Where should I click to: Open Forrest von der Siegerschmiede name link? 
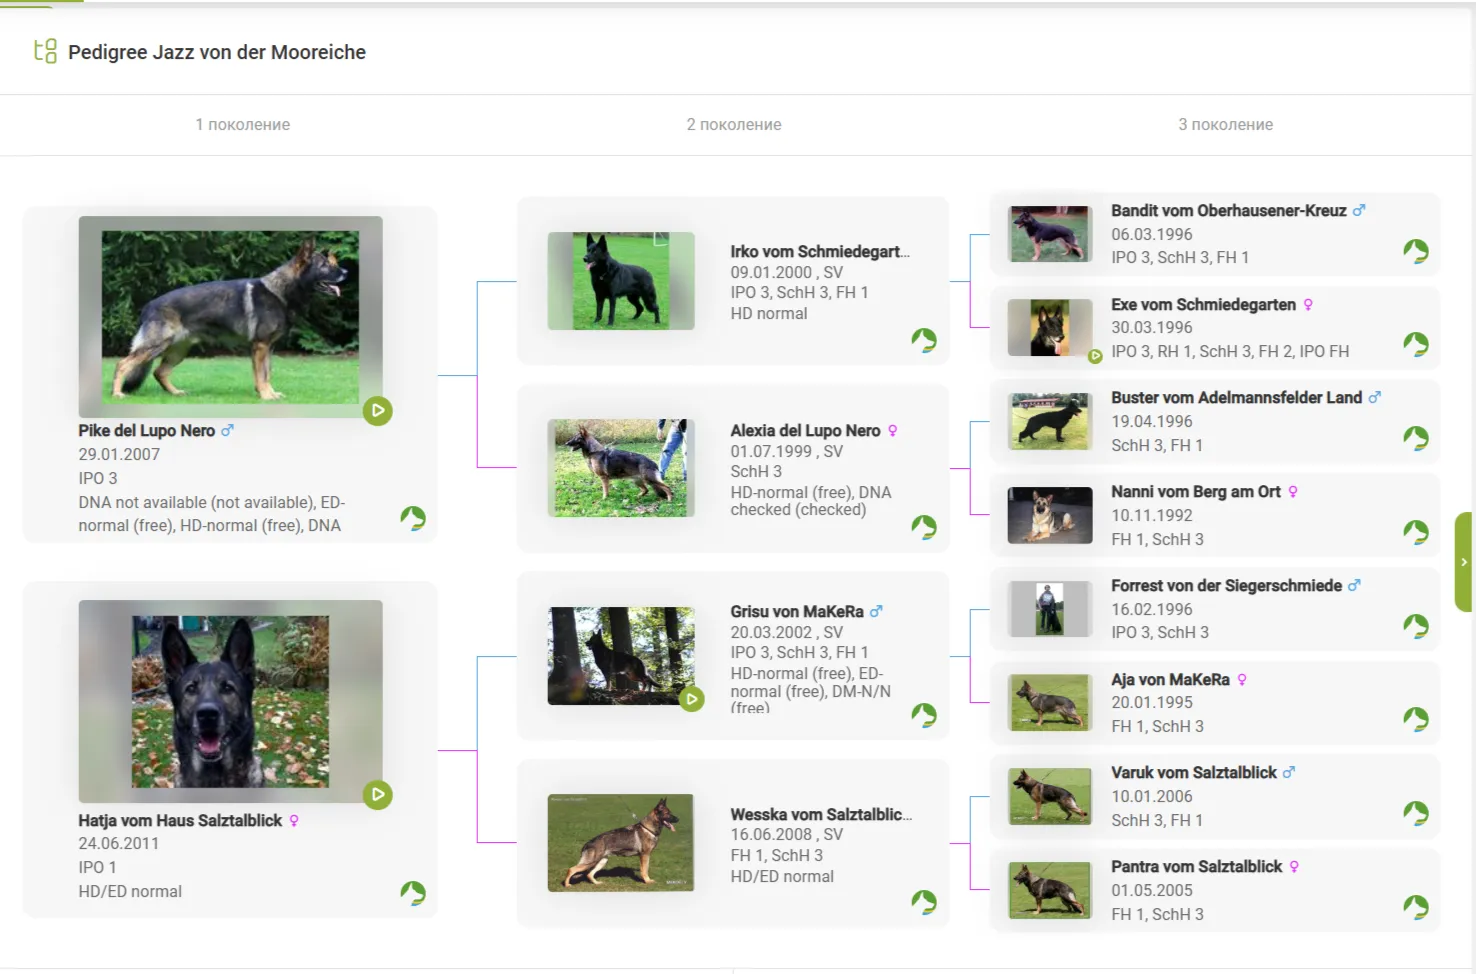tap(1226, 586)
